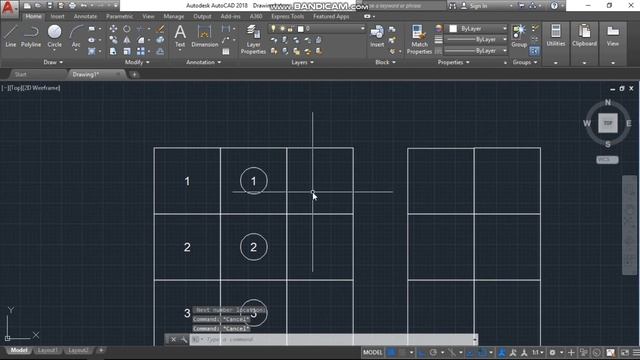The image size is (640, 360).
Task: Toggle ortho mode in status bar
Action: pos(422,352)
